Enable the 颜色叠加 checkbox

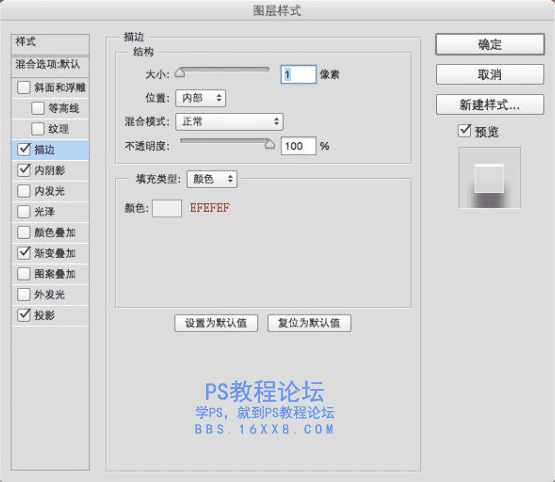[24, 233]
